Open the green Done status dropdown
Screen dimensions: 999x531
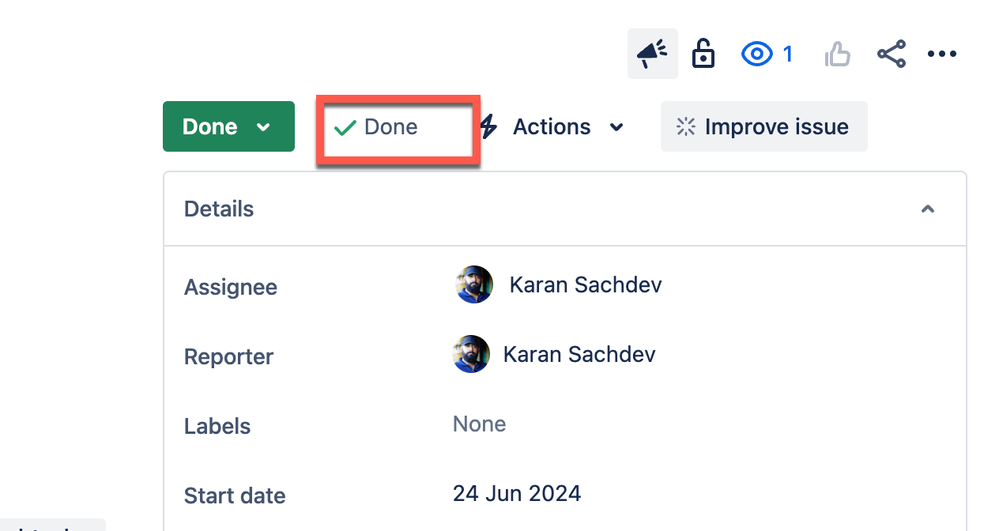(x=229, y=126)
